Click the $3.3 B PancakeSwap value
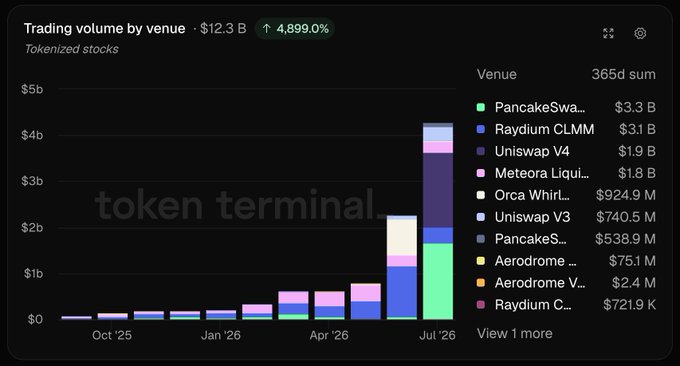The image size is (680, 366). click(635, 107)
